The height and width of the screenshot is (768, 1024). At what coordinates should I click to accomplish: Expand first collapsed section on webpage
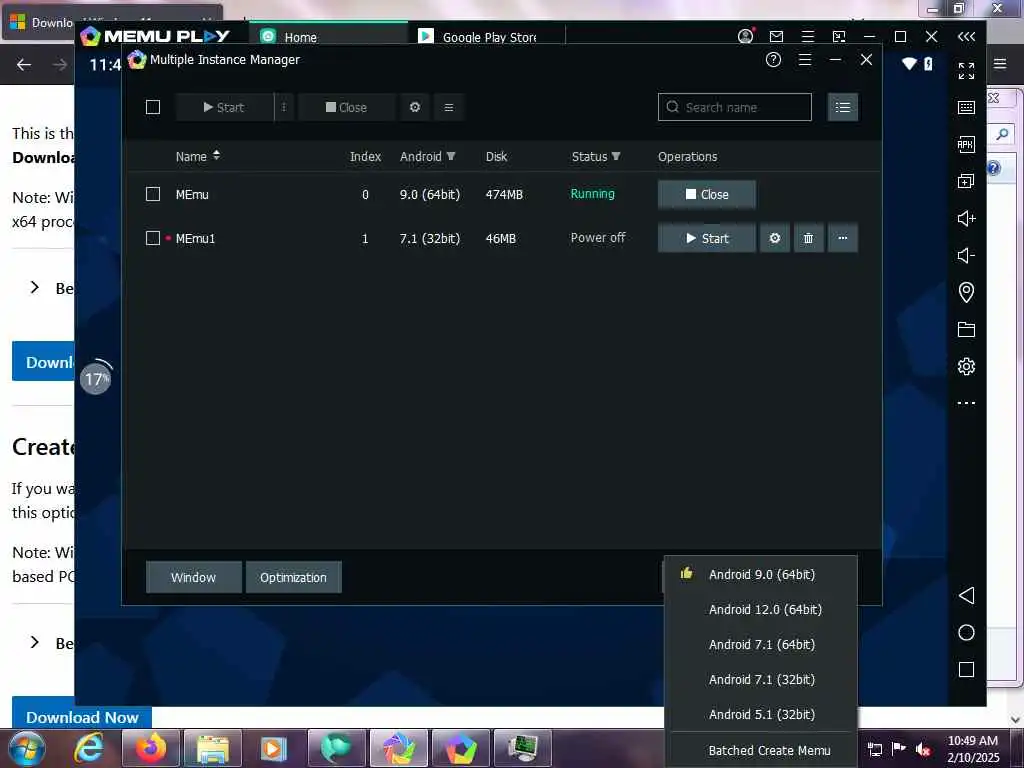pos(35,287)
